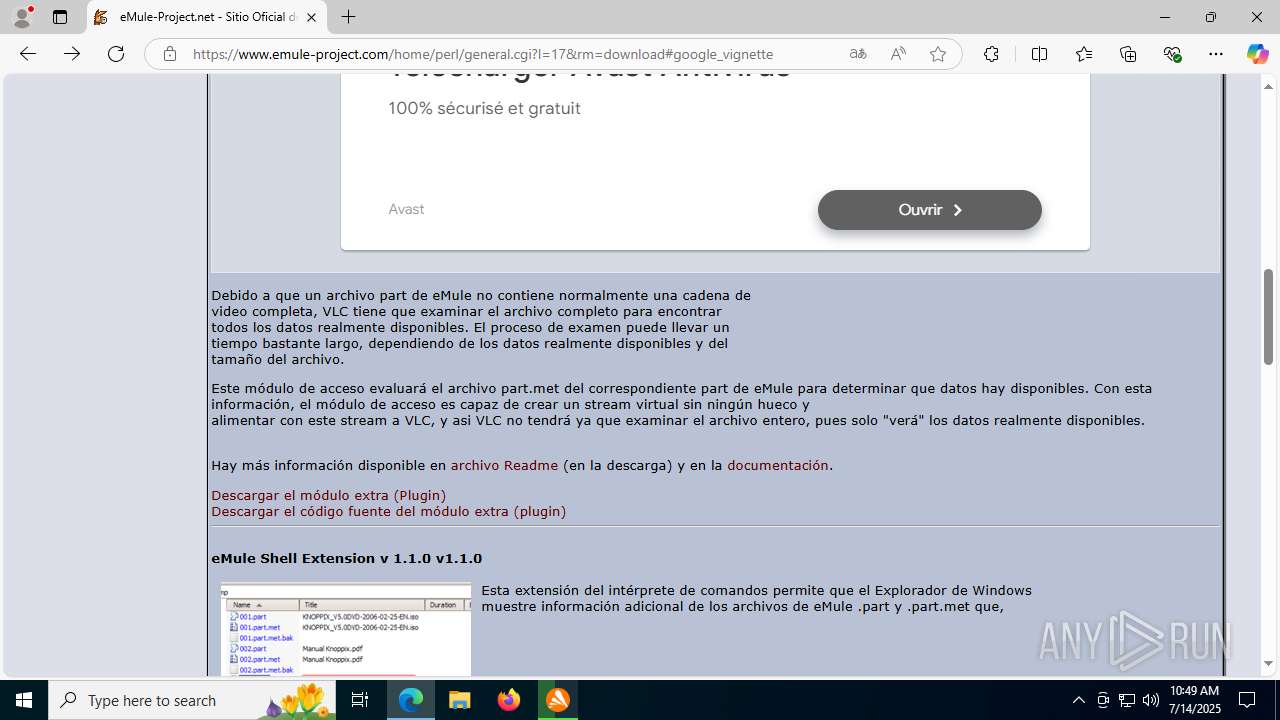Open Collections icon in toolbar

pos(1128,54)
